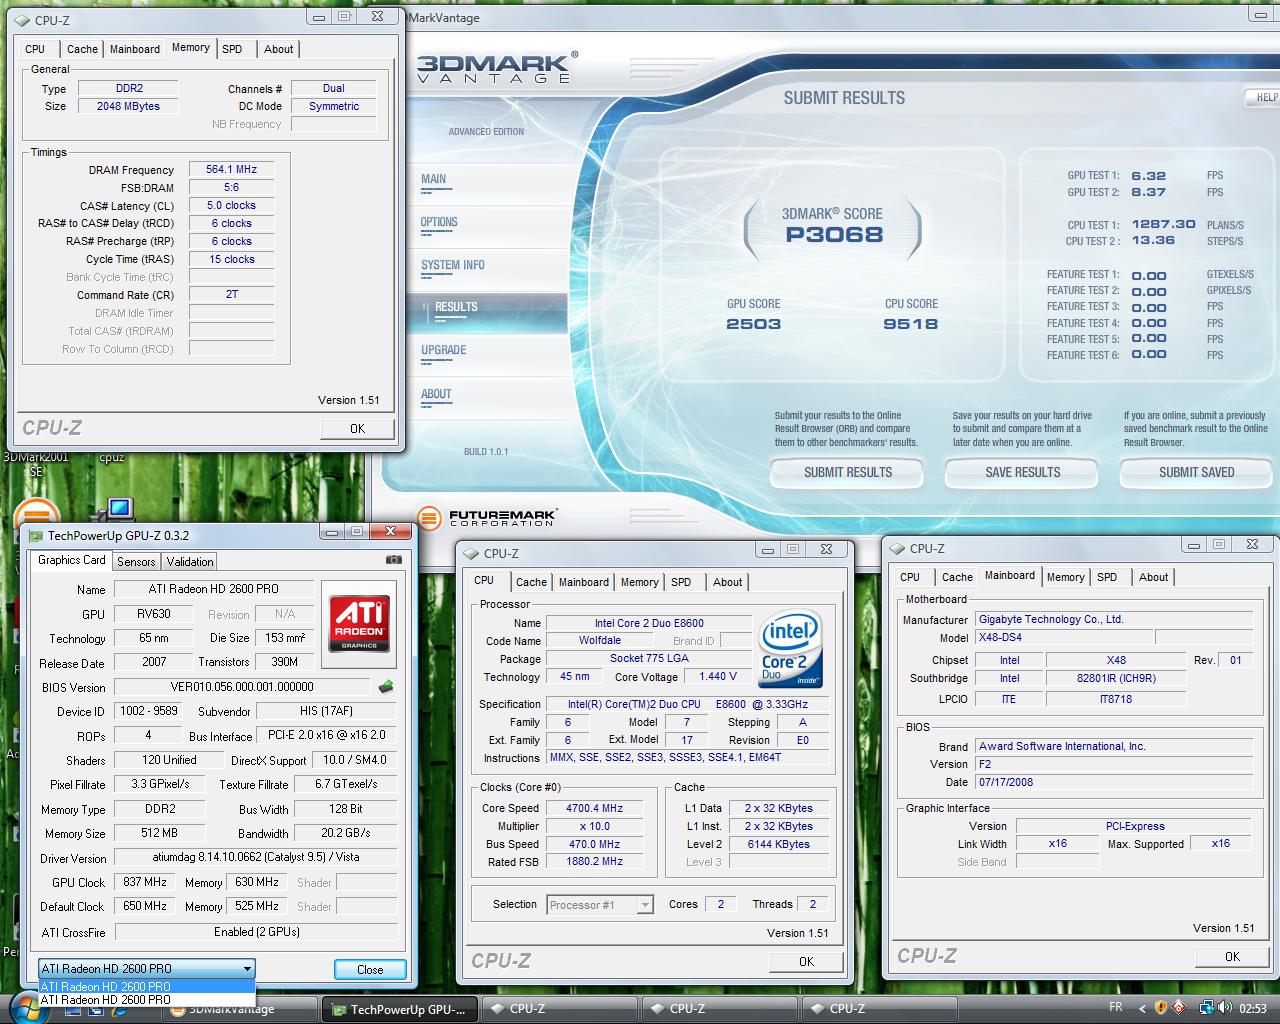Click title bar icon of CPU-Z Mainboard window
This screenshot has width=1280, height=1024.
(x=897, y=548)
